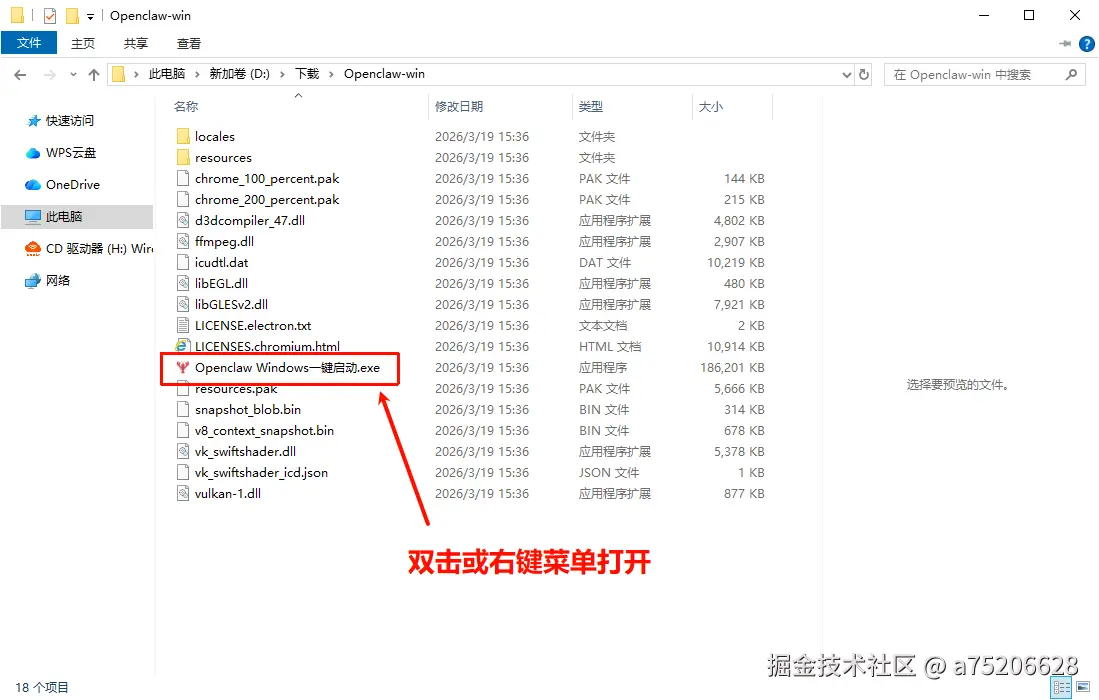Click the properties checkmark quick access icon
Screen dimensions: 1099x700
pos(49,15)
